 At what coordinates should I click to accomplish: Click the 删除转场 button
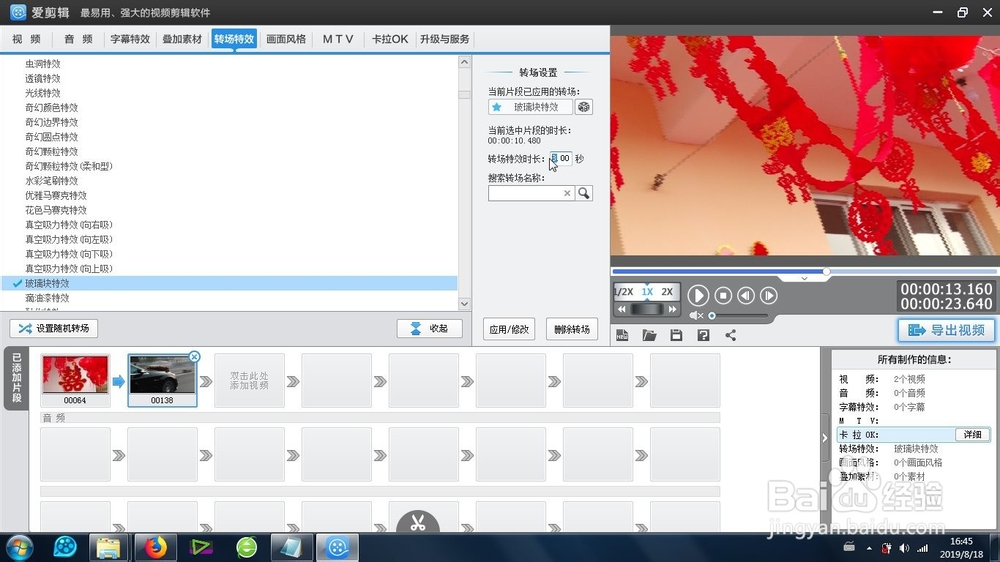(x=572, y=329)
